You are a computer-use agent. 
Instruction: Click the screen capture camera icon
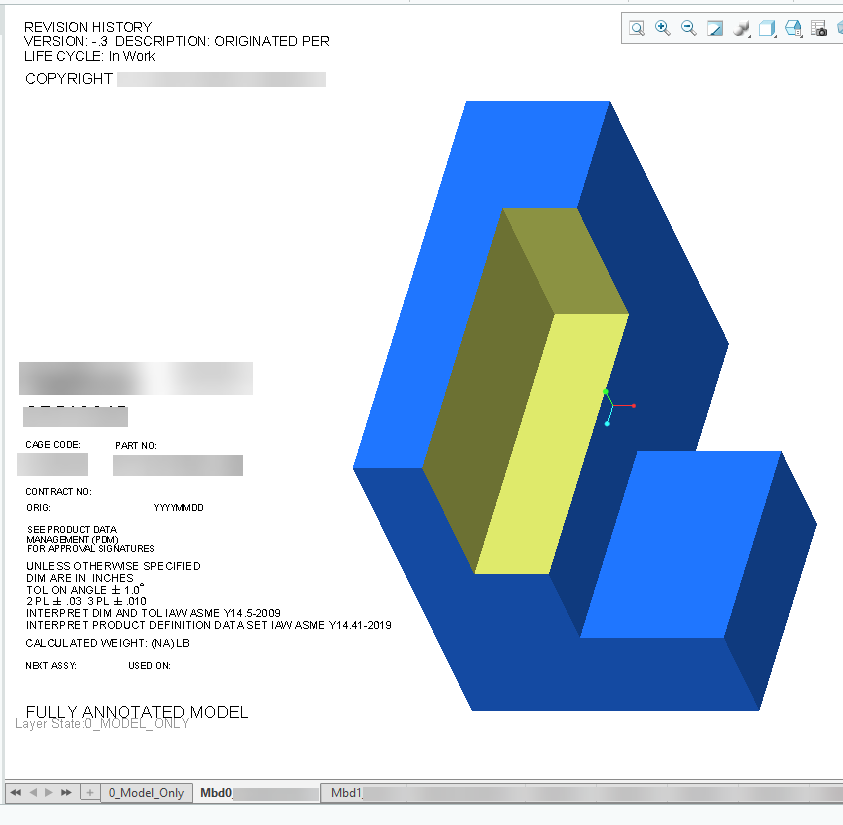820,28
